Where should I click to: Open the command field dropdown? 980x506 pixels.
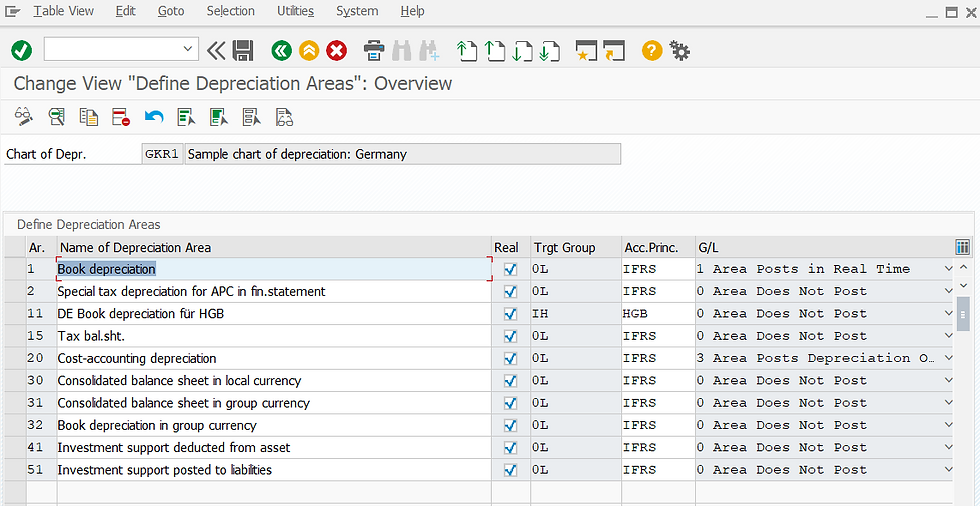(x=187, y=49)
